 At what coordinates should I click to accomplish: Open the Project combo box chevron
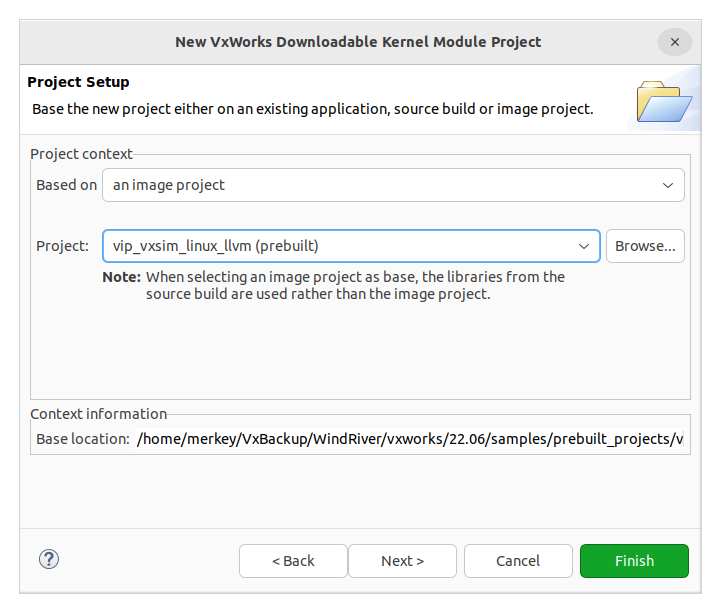[584, 246]
